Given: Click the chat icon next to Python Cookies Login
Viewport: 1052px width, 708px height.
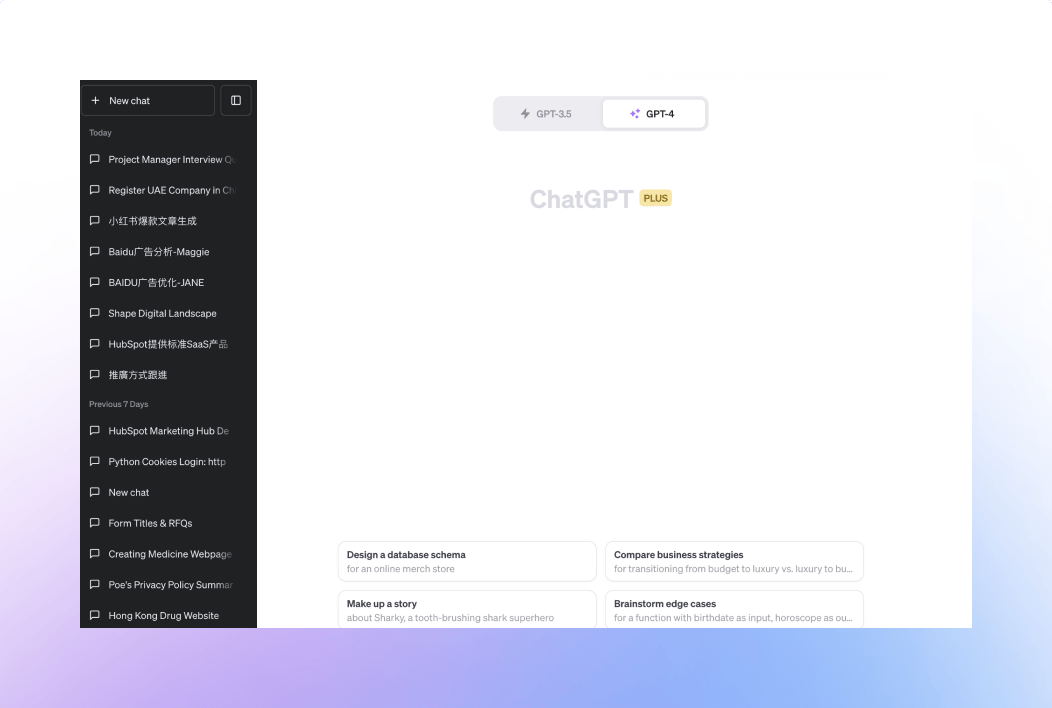Looking at the screenshot, I should (95, 461).
